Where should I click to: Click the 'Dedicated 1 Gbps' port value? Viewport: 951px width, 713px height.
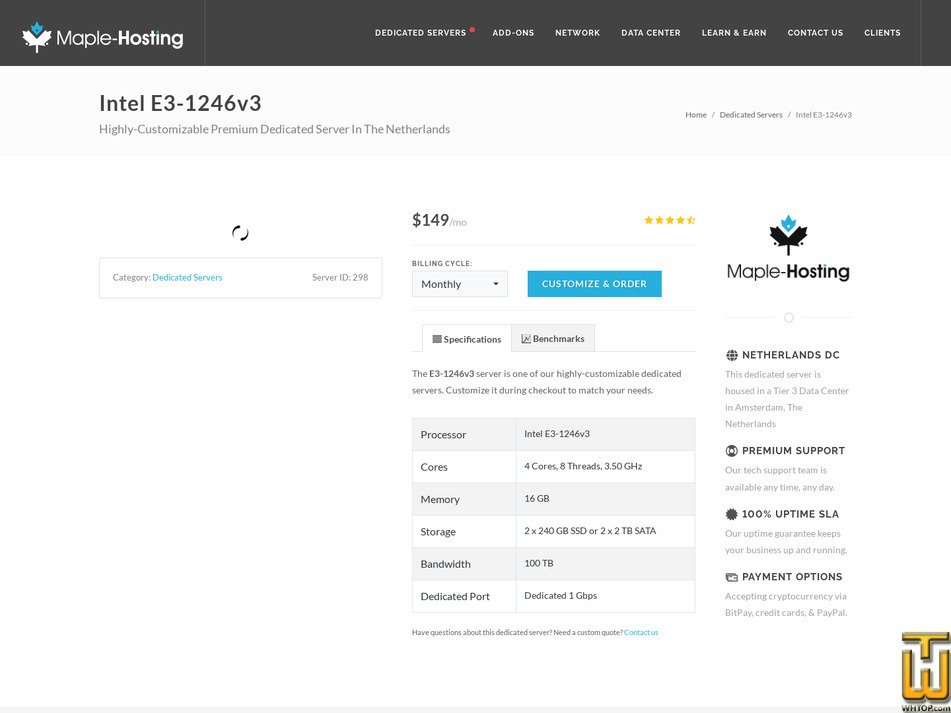pyautogui.click(x=560, y=595)
